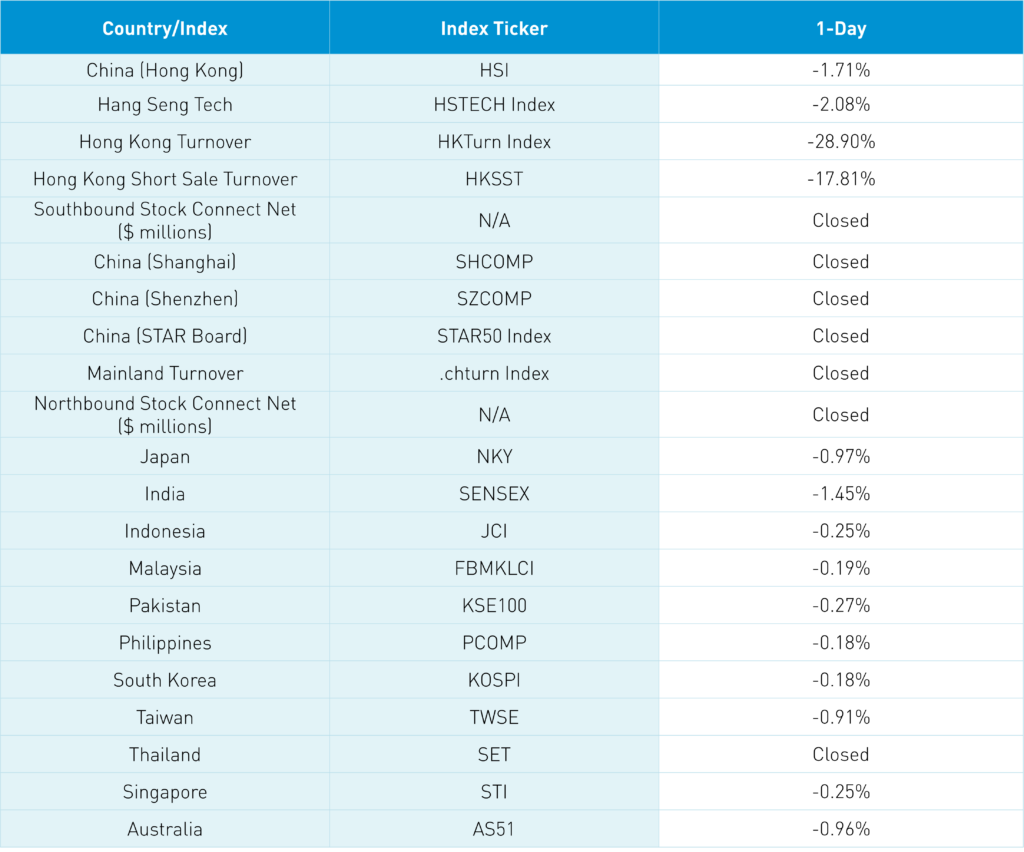Screen dimensions: 1024x852
Task: Click Thailand's Closed 1-Day cell
Action: [840, 755]
